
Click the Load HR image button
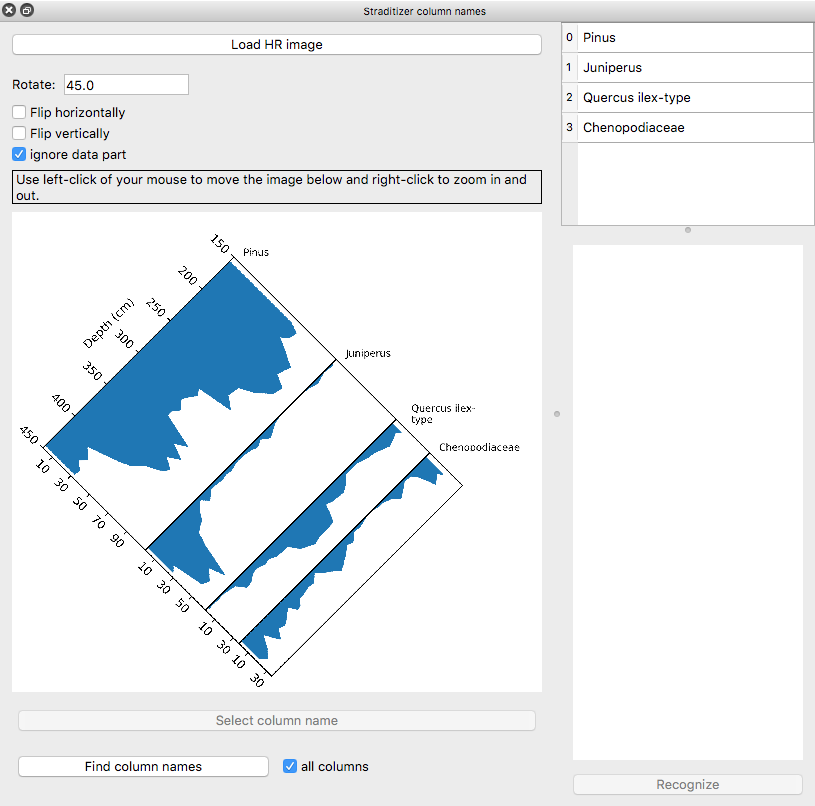click(277, 45)
